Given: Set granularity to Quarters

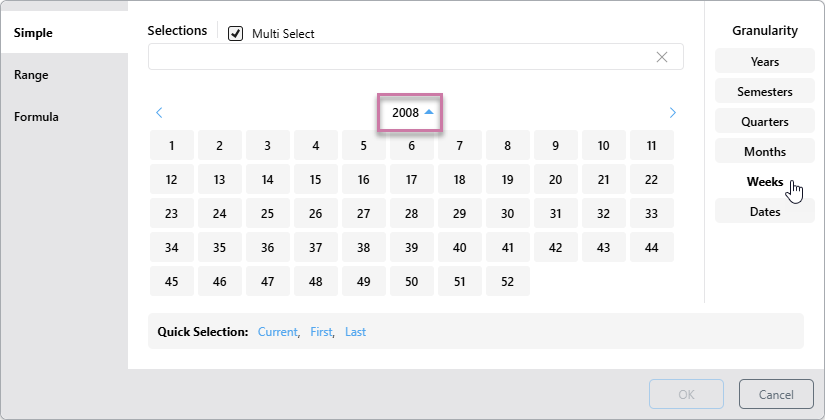Looking at the screenshot, I should pos(764,122).
